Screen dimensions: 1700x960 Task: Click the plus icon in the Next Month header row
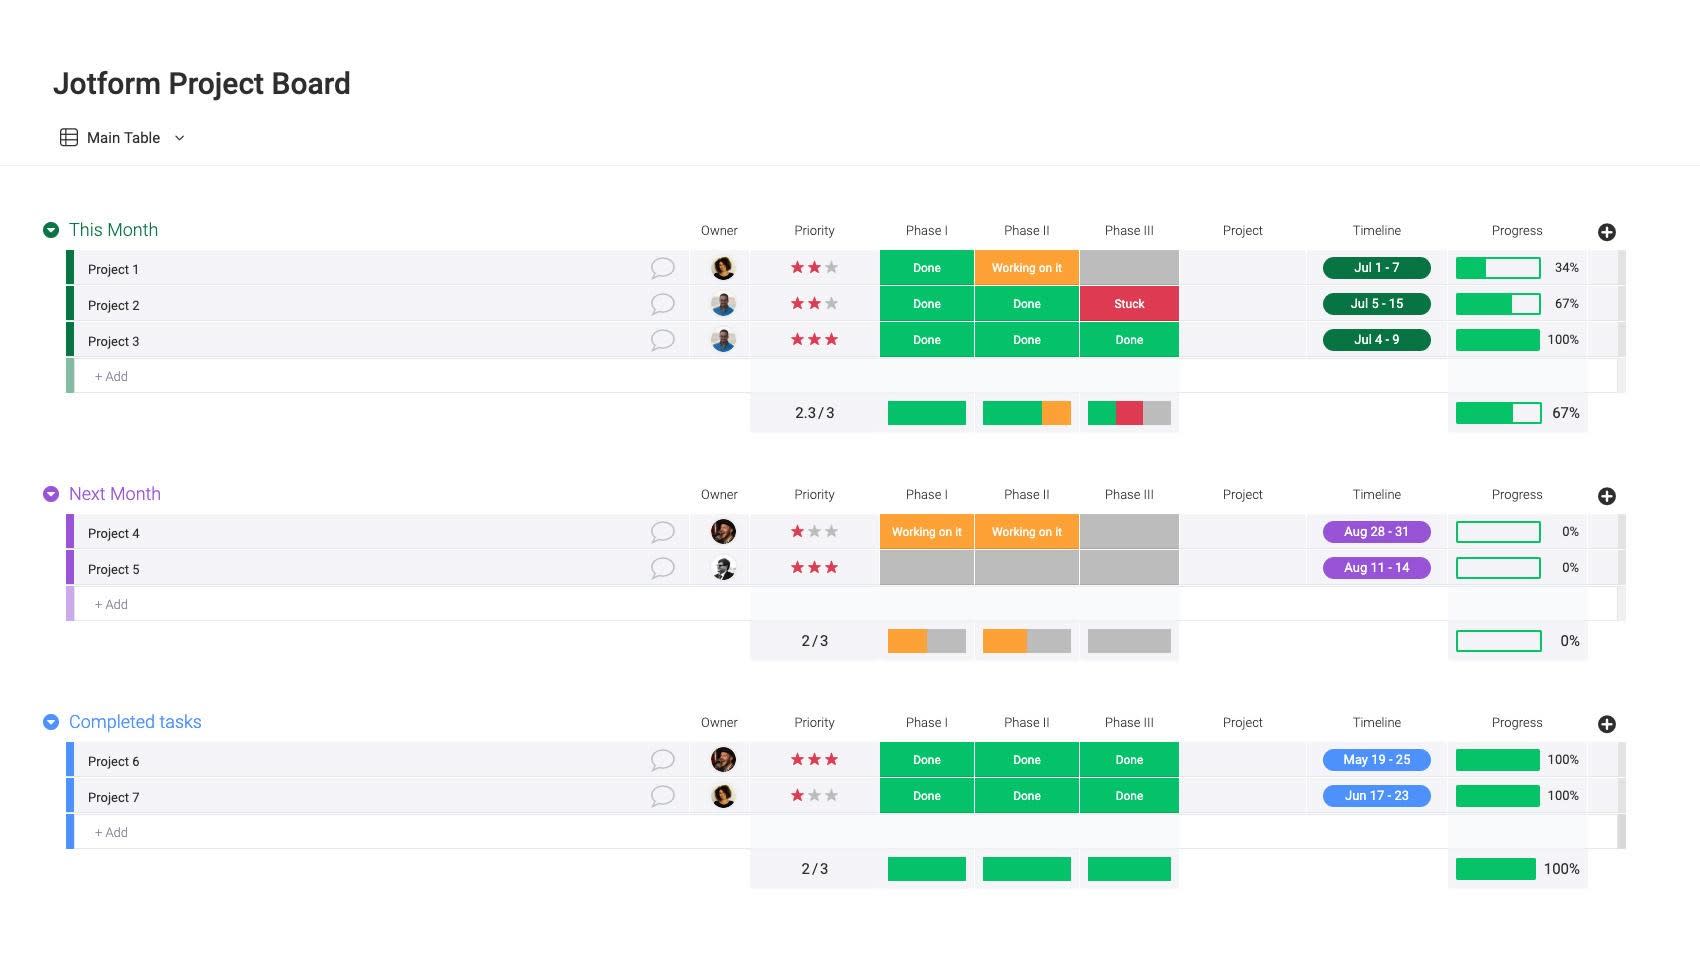1607,495
